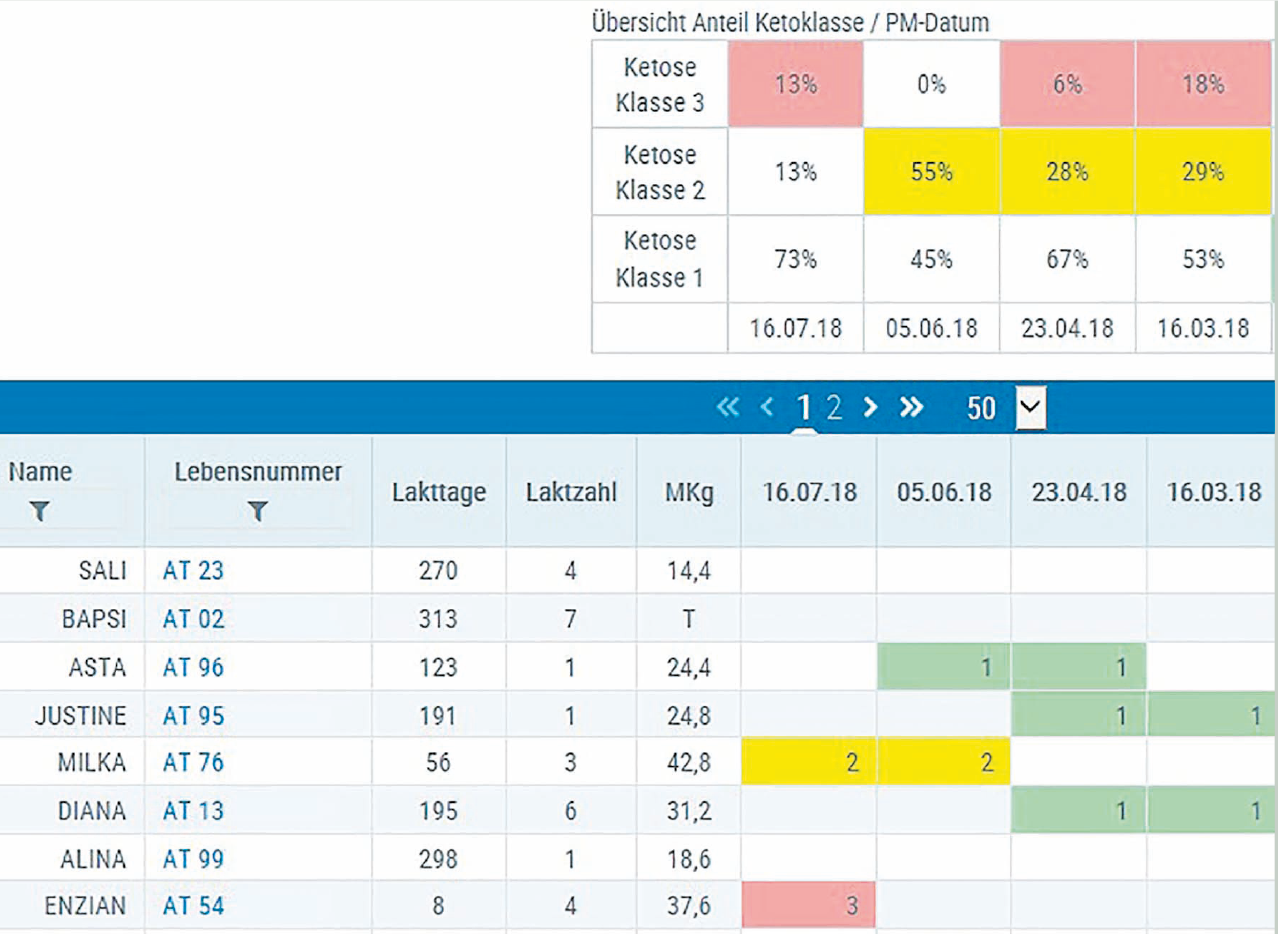Screen dimensions: 1285x934
Task: Open the AT 23 link for SALI
Action: [x=193, y=571]
